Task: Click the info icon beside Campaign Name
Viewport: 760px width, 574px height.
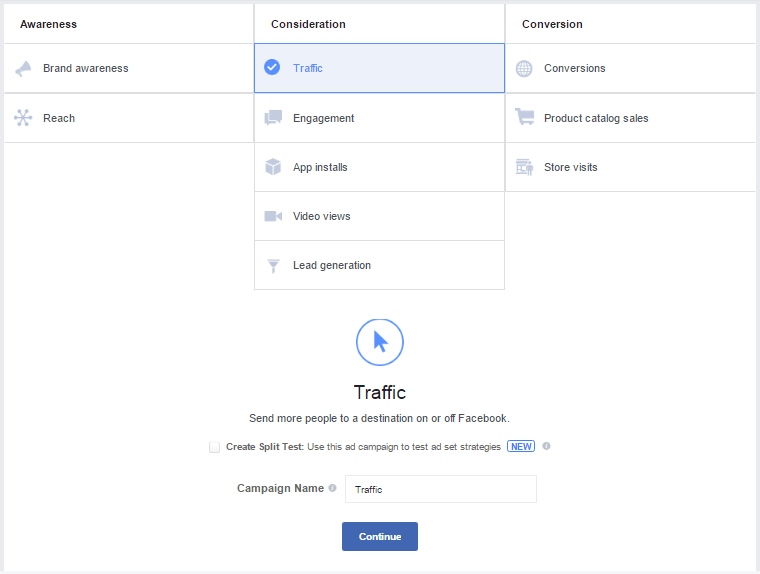Action: (332, 488)
